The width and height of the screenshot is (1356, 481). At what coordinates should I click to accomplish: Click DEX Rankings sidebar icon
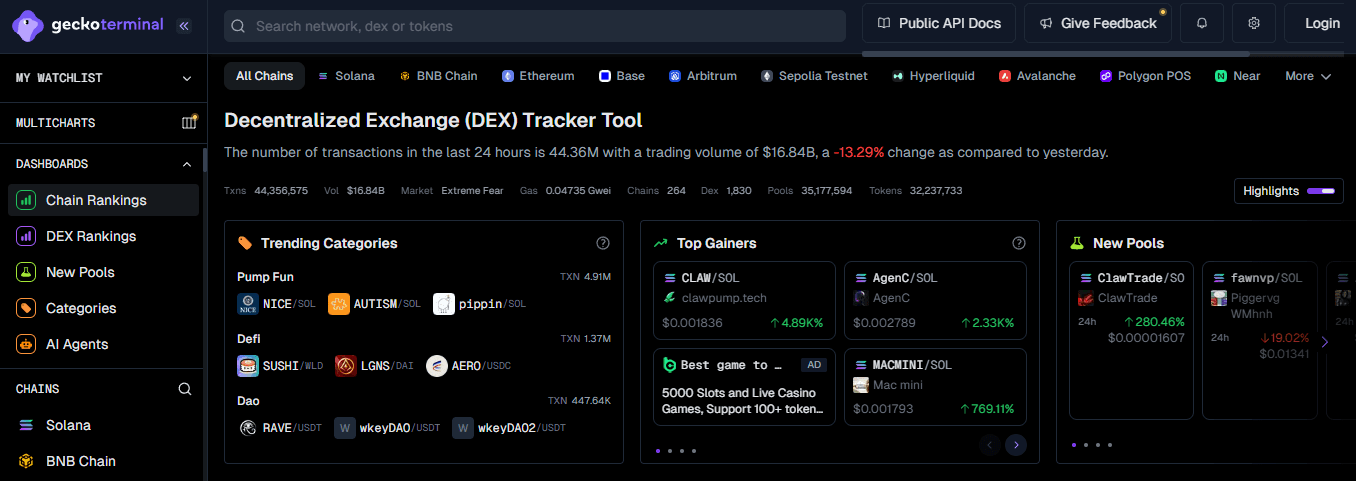click(x=26, y=236)
